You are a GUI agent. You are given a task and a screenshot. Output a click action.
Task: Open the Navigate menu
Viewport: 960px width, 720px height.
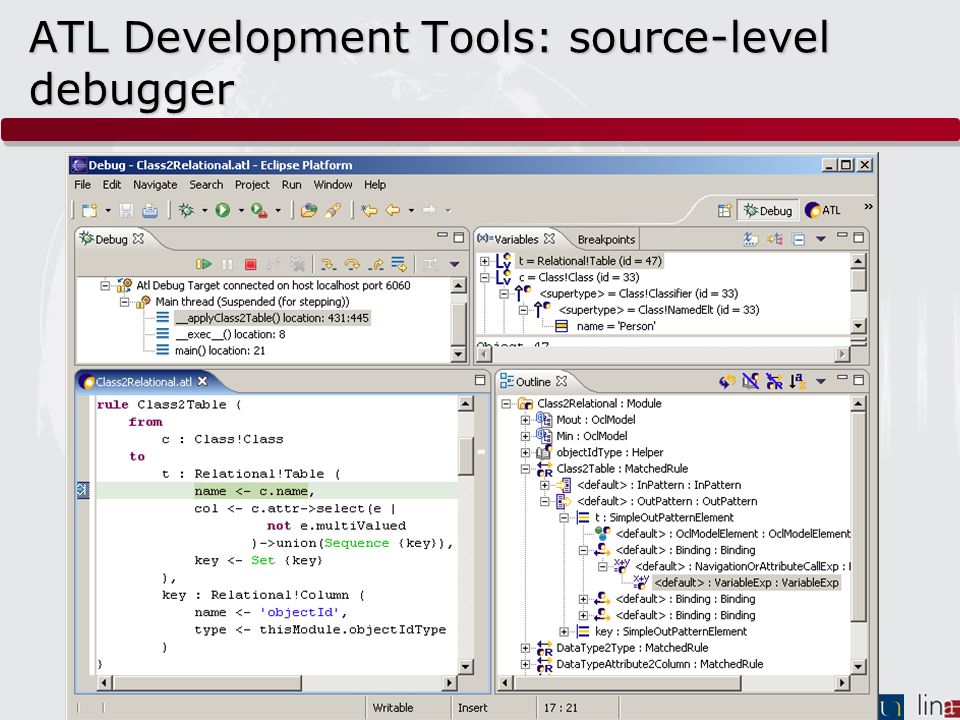155,184
